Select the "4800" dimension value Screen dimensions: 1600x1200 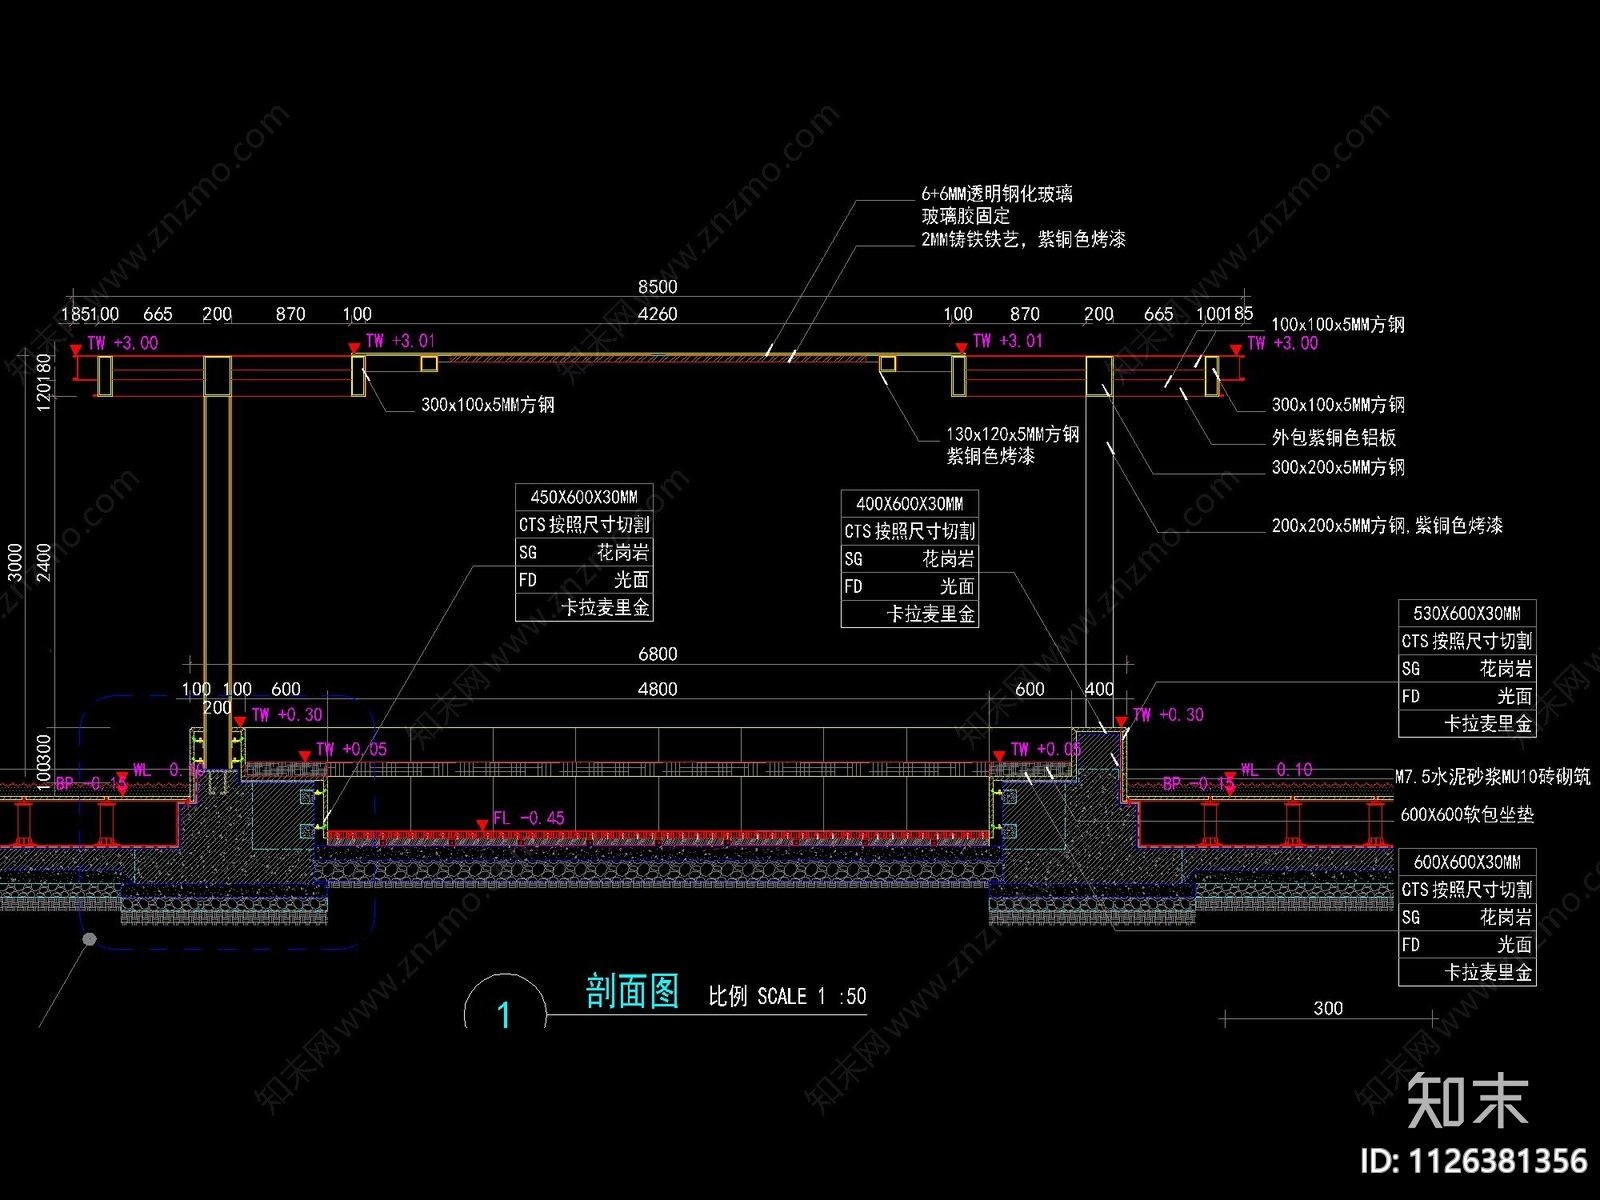[x=658, y=689]
